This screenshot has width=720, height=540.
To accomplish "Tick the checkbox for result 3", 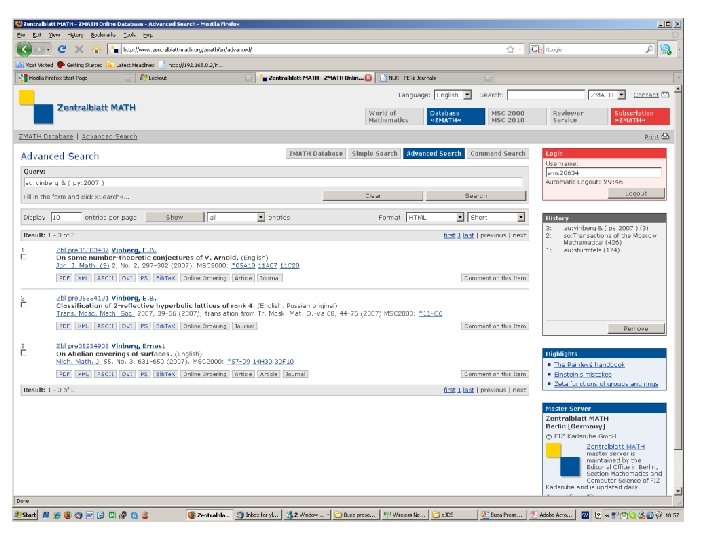I will 23,353.
